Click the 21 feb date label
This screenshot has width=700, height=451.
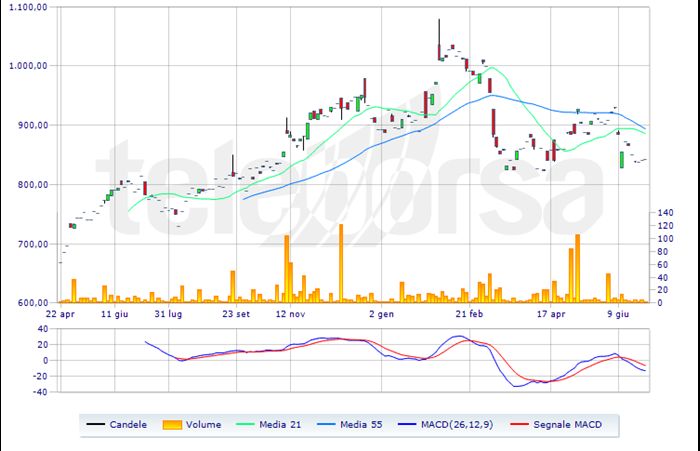coord(469,314)
